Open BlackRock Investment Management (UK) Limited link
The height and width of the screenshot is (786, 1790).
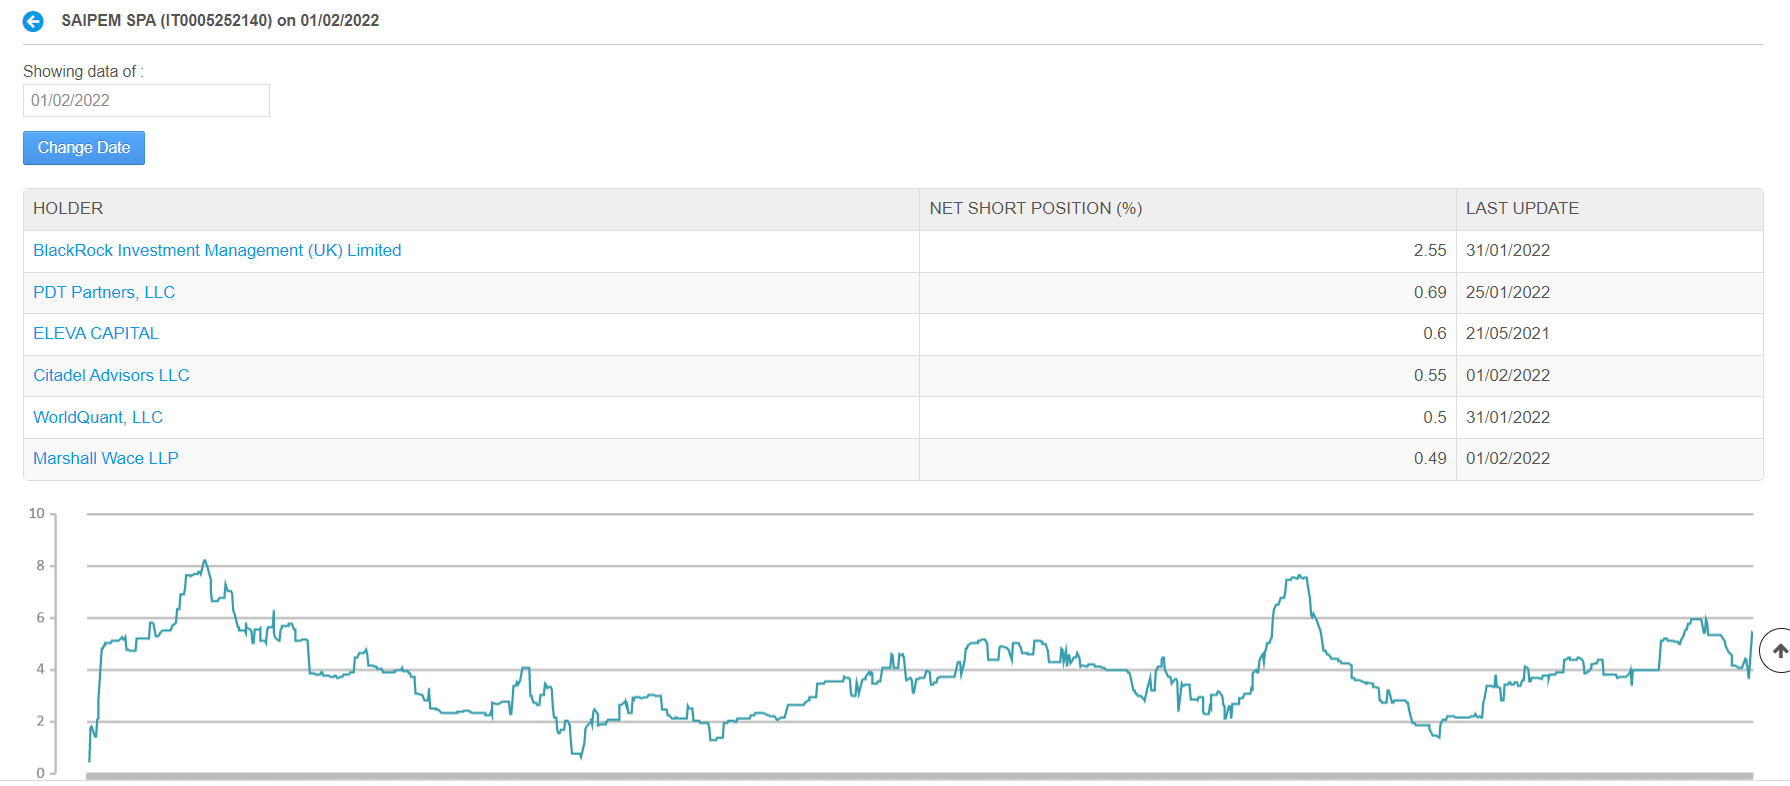tap(217, 251)
